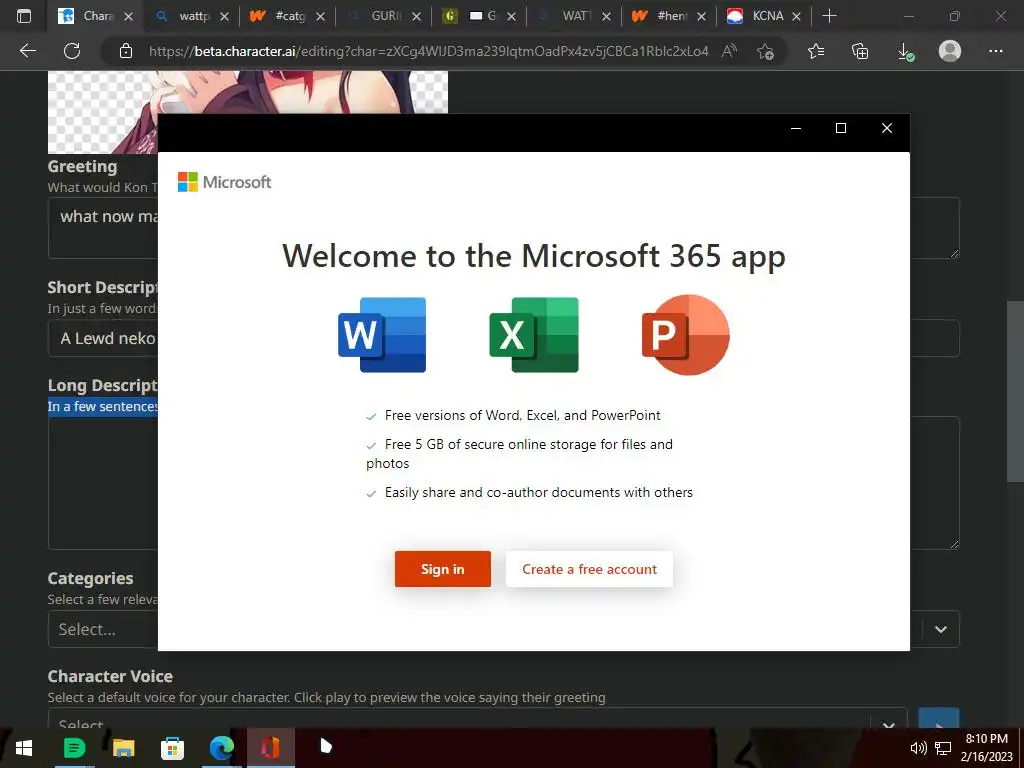This screenshot has height=768, width=1024.
Task: Activate Read aloud icon in address bar
Action: pos(729,51)
